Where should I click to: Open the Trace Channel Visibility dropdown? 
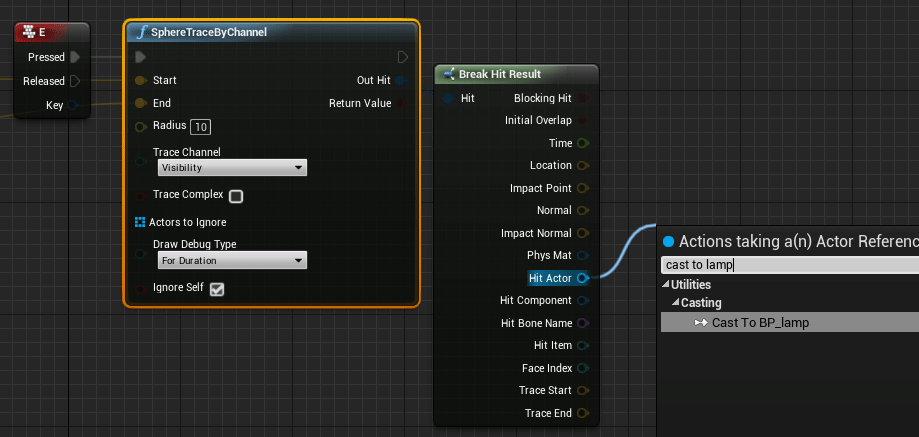pyautogui.click(x=232, y=168)
